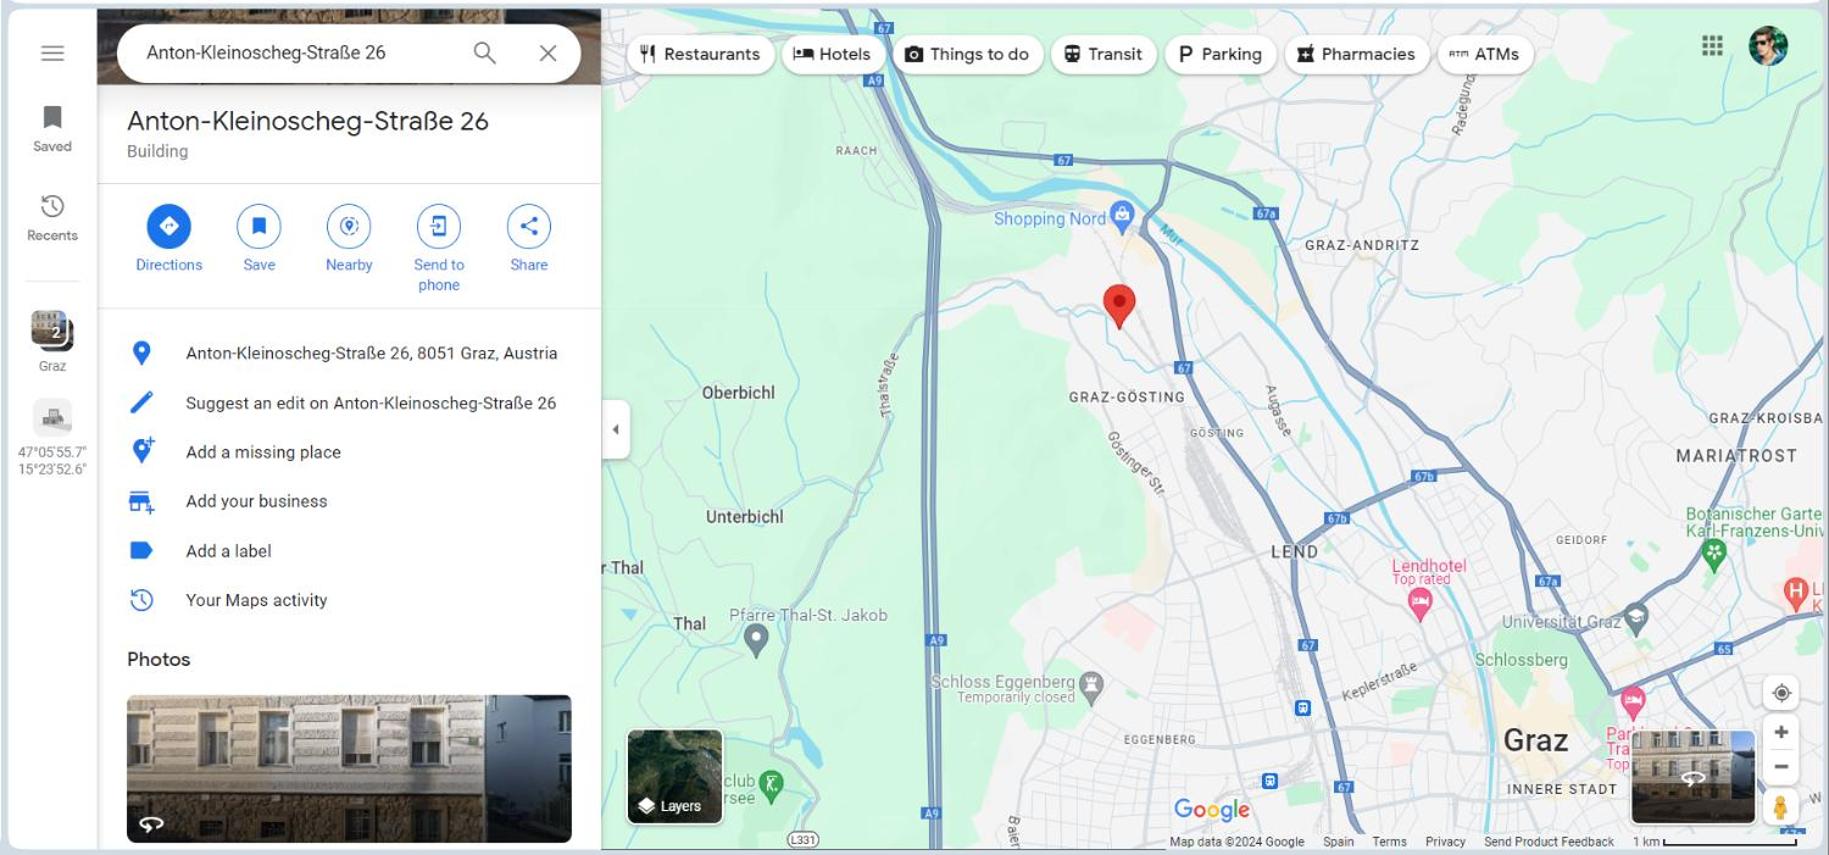Open Your Maps activity
This screenshot has width=1829, height=855.
[349, 600]
